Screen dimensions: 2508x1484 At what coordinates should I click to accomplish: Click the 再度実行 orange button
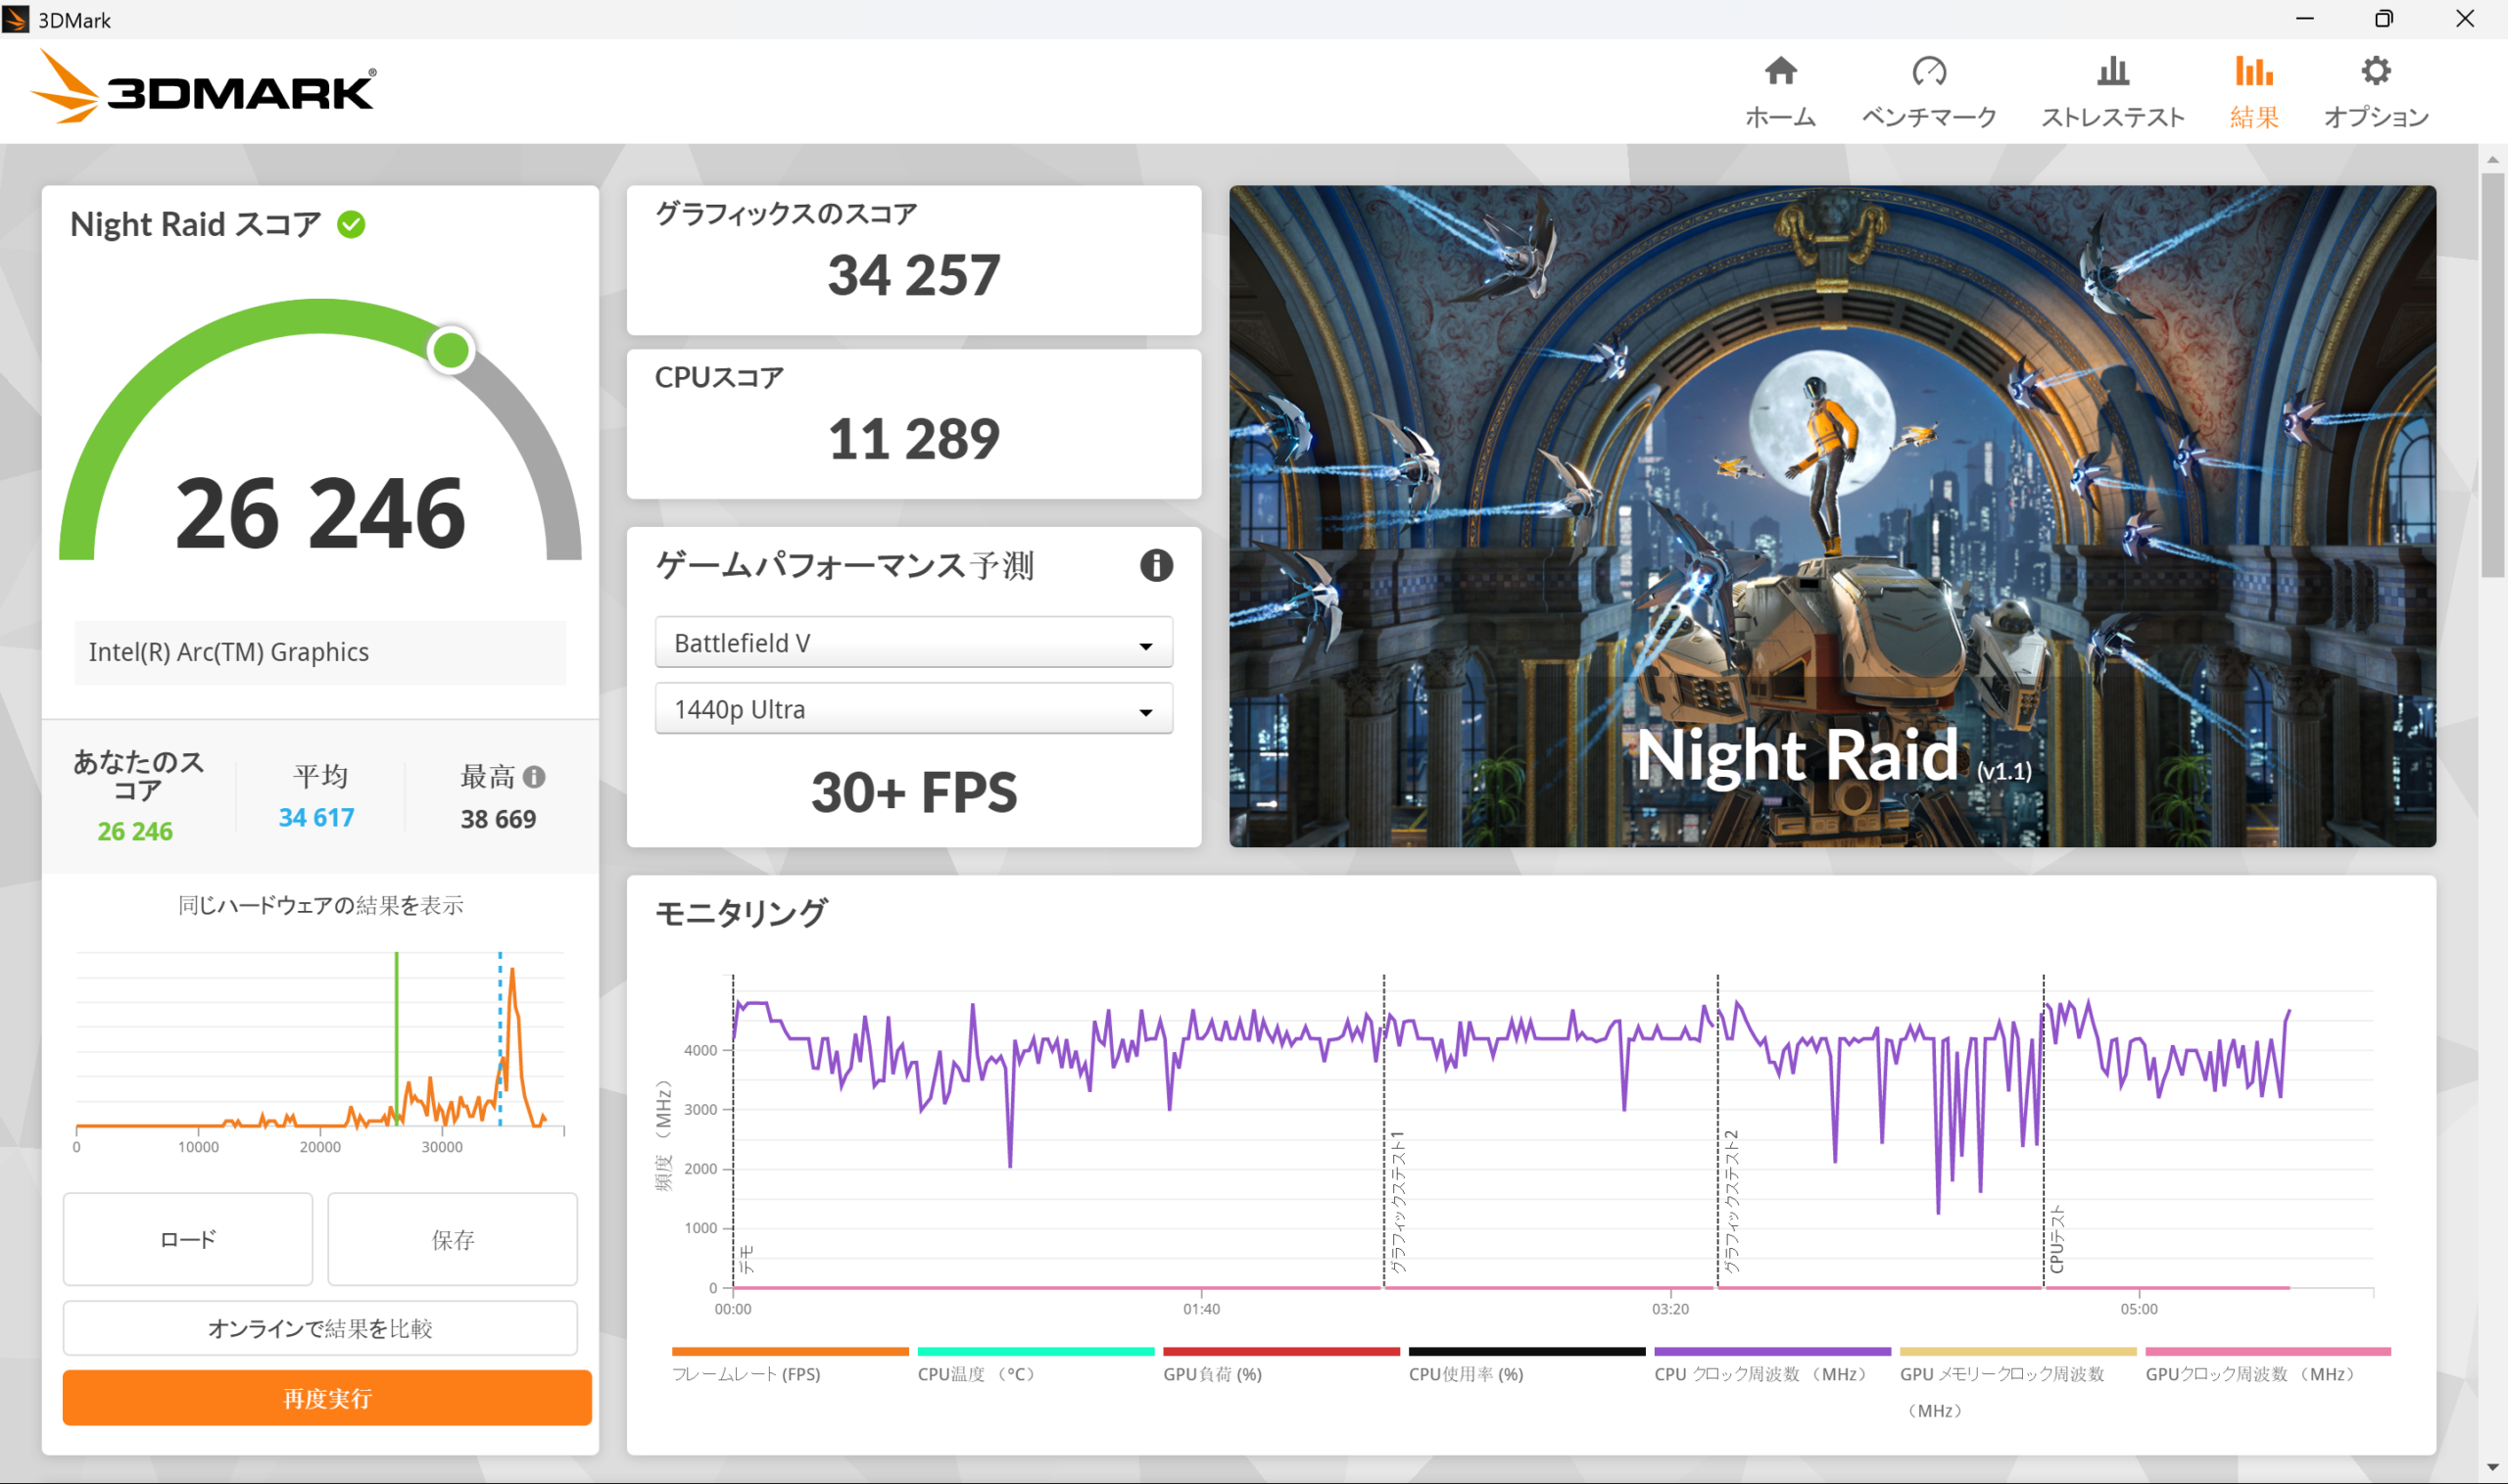[x=327, y=1397]
